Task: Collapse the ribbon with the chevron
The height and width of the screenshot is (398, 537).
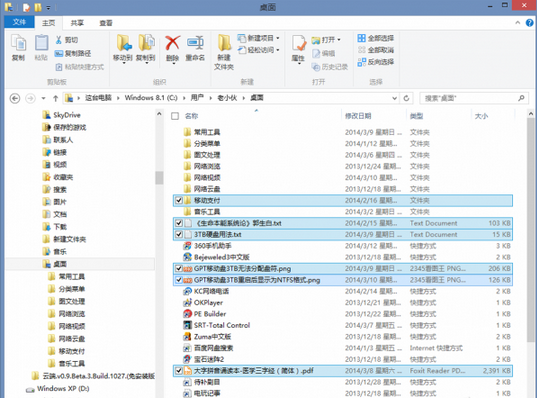Action: (x=517, y=23)
